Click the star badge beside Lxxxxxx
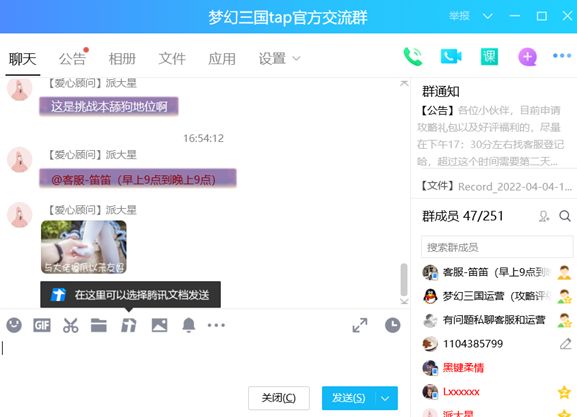The height and width of the screenshot is (417, 577). point(564,392)
